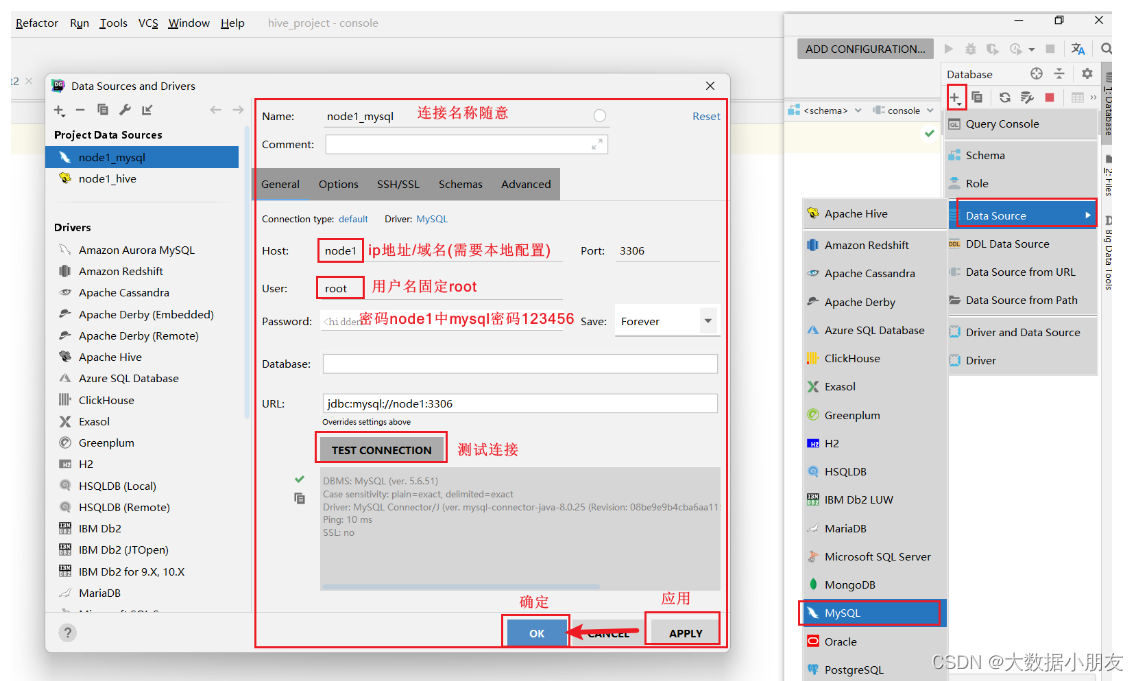Choose MySQL in the data source popup list
1139x681 pixels.
[x=872, y=613]
